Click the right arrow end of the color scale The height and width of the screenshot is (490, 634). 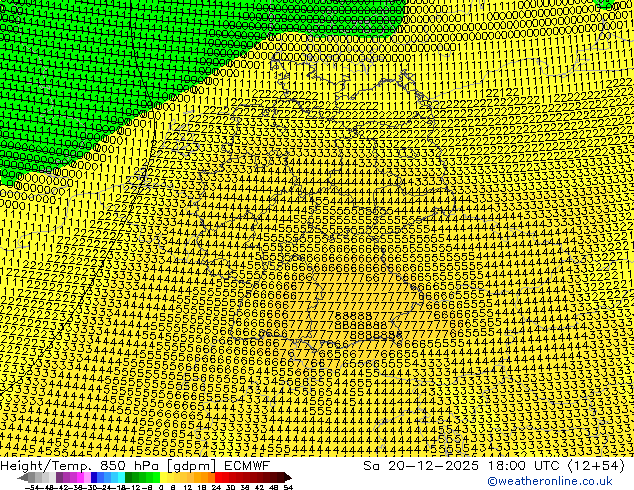pos(288,477)
